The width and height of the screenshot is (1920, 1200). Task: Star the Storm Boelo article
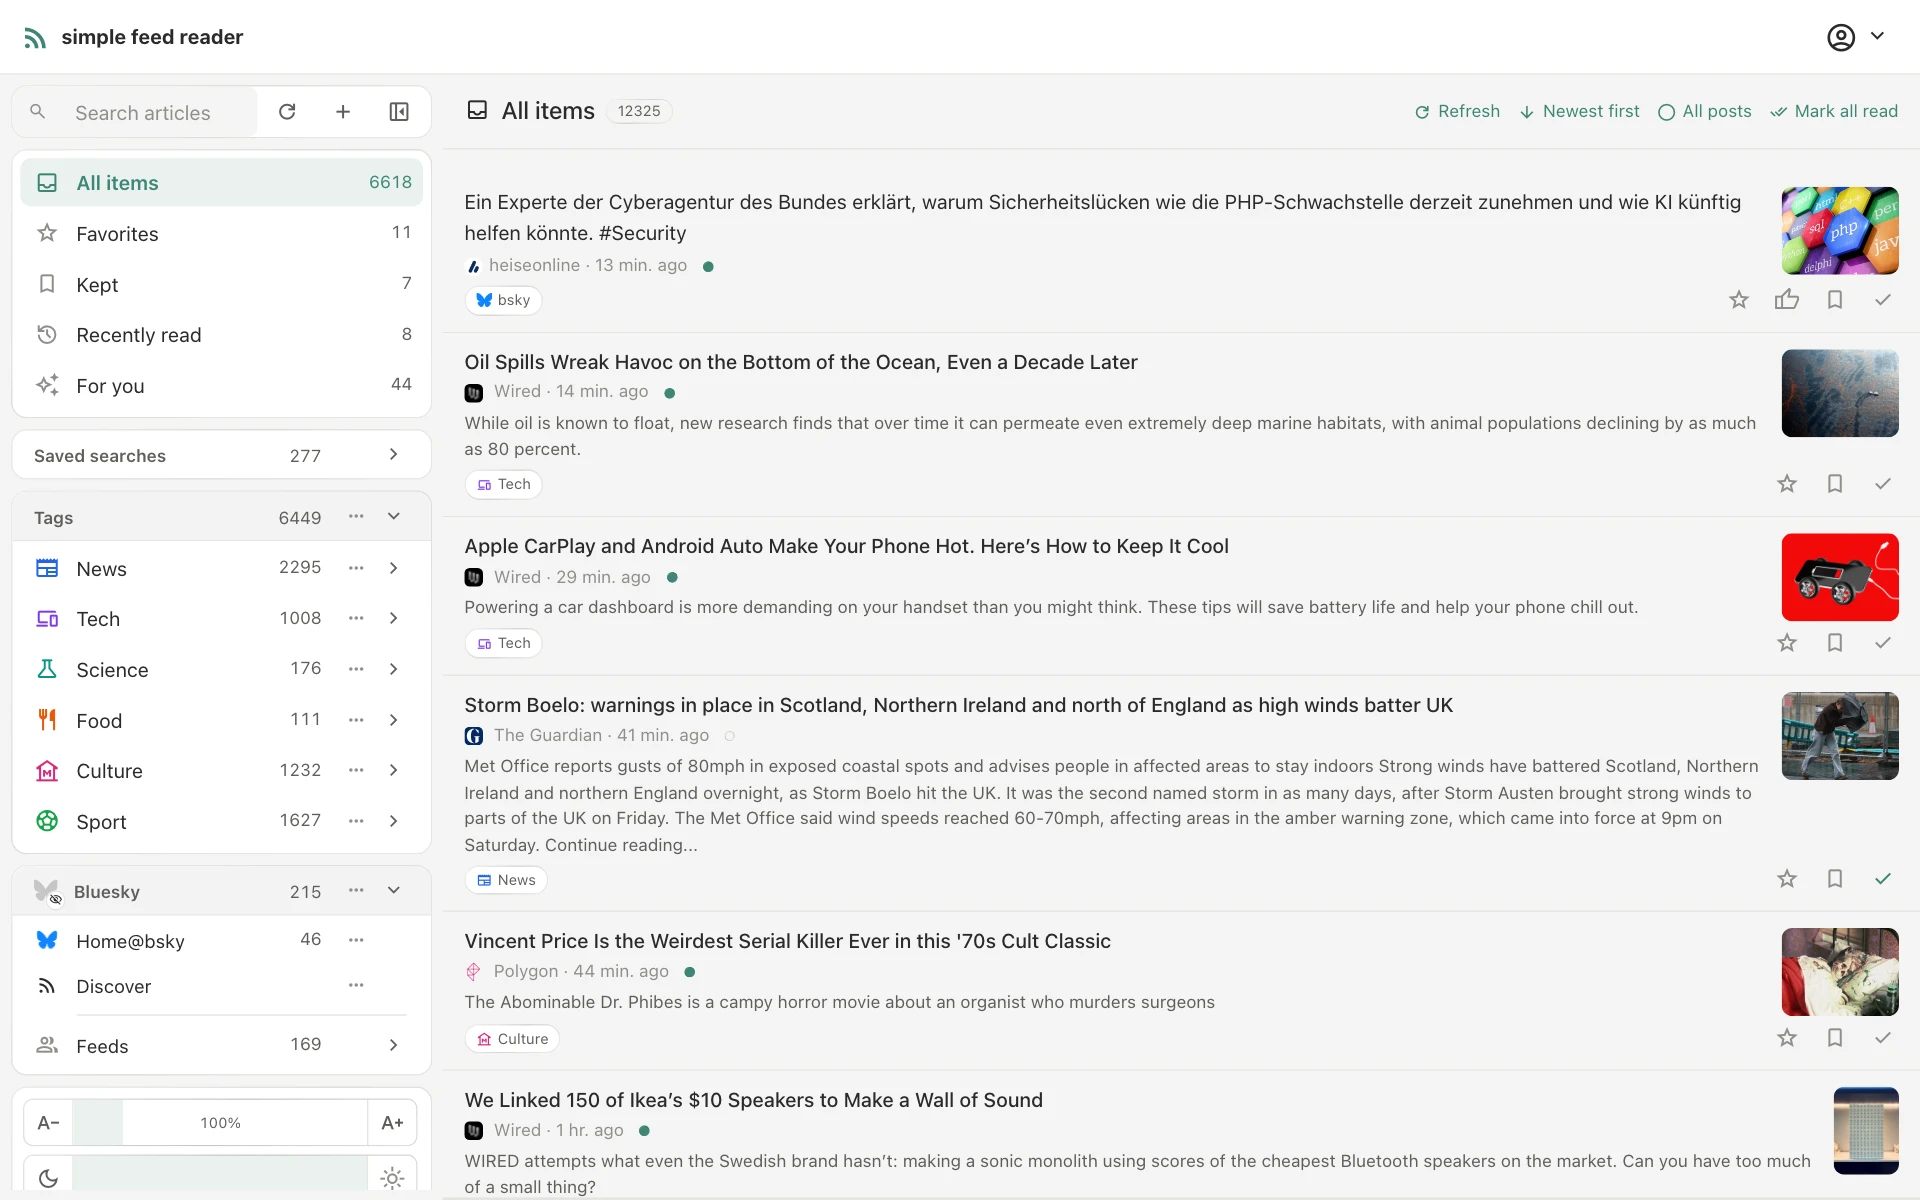tap(1787, 879)
